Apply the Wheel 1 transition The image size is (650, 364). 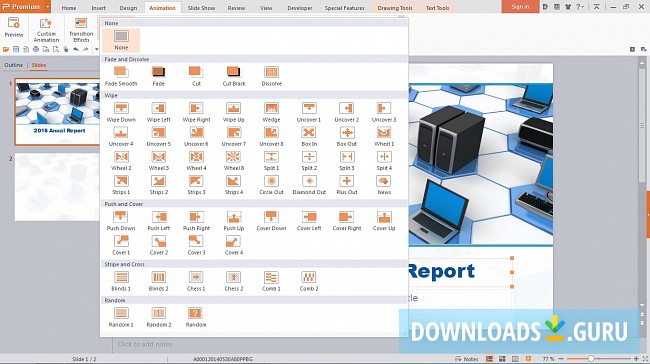384,136
